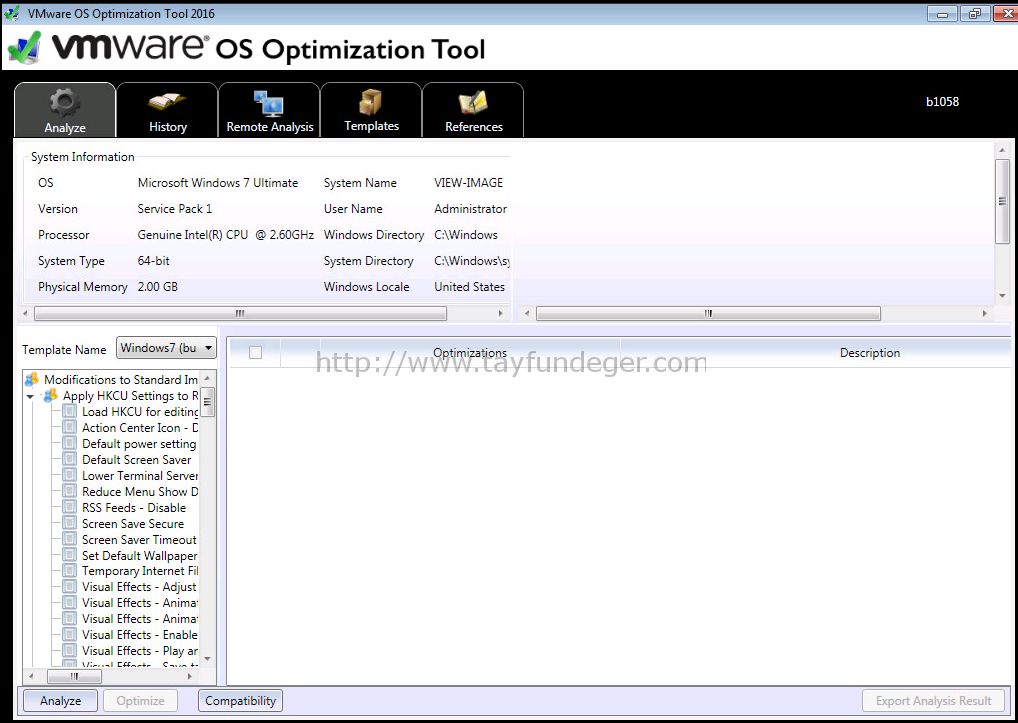Click the '2.00 GB' physical memory value
The image size is (1018, 723).
pos(157,287)
